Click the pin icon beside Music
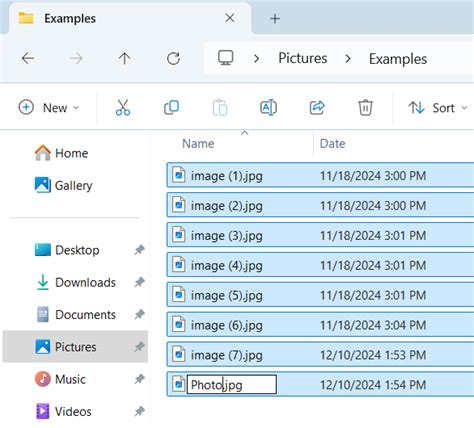The width and height of the screenshot is (474, 428). 140,379
